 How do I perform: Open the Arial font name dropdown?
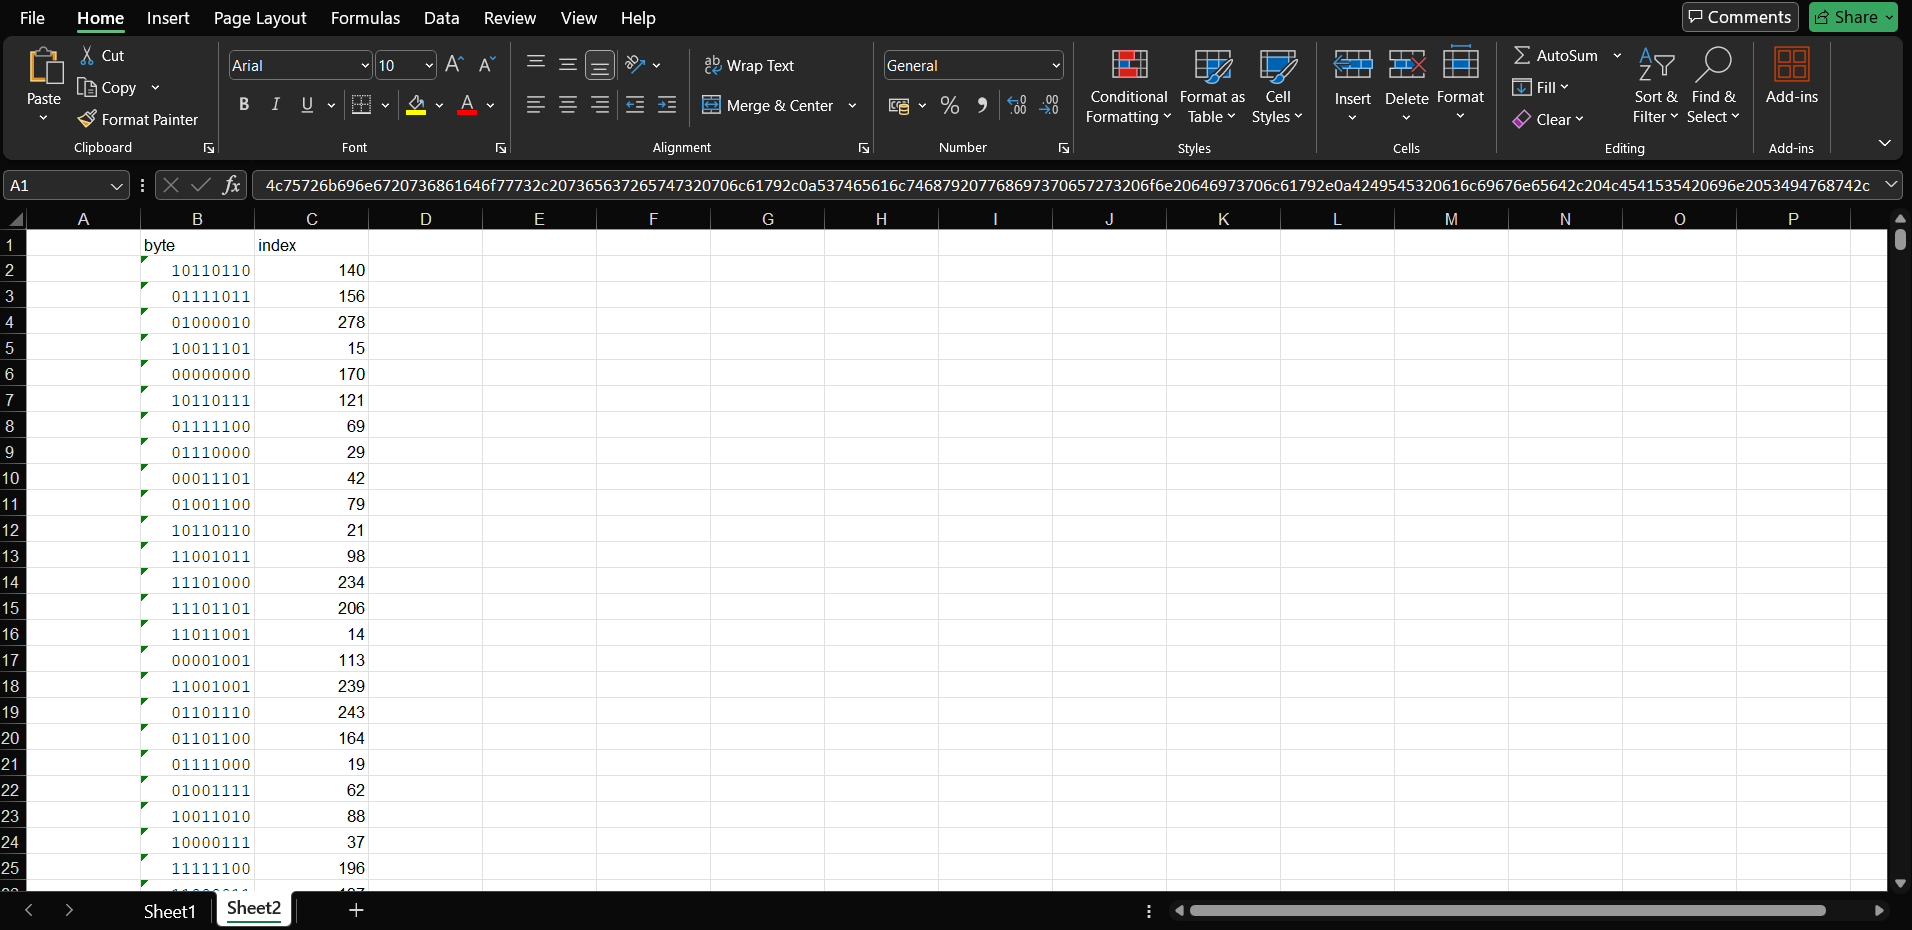[364, 66]
